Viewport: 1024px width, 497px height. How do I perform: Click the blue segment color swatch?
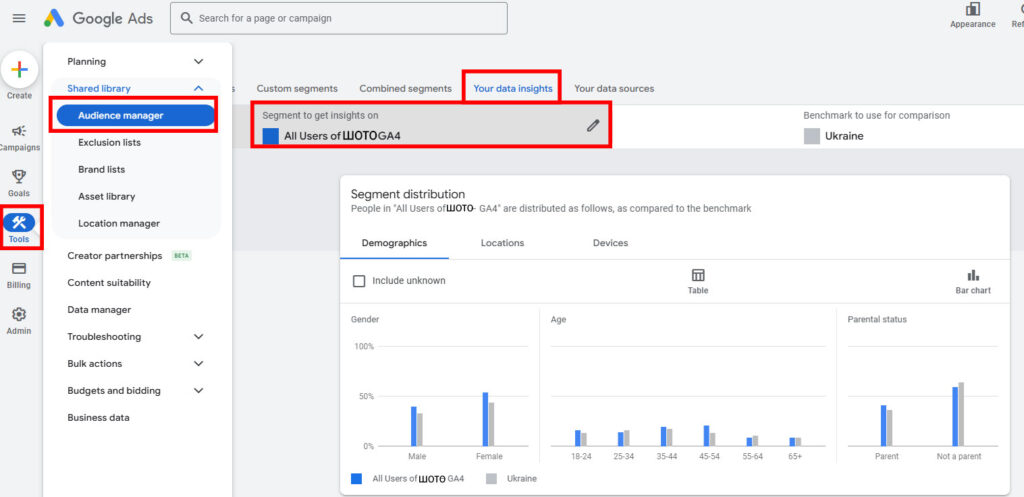270,136
